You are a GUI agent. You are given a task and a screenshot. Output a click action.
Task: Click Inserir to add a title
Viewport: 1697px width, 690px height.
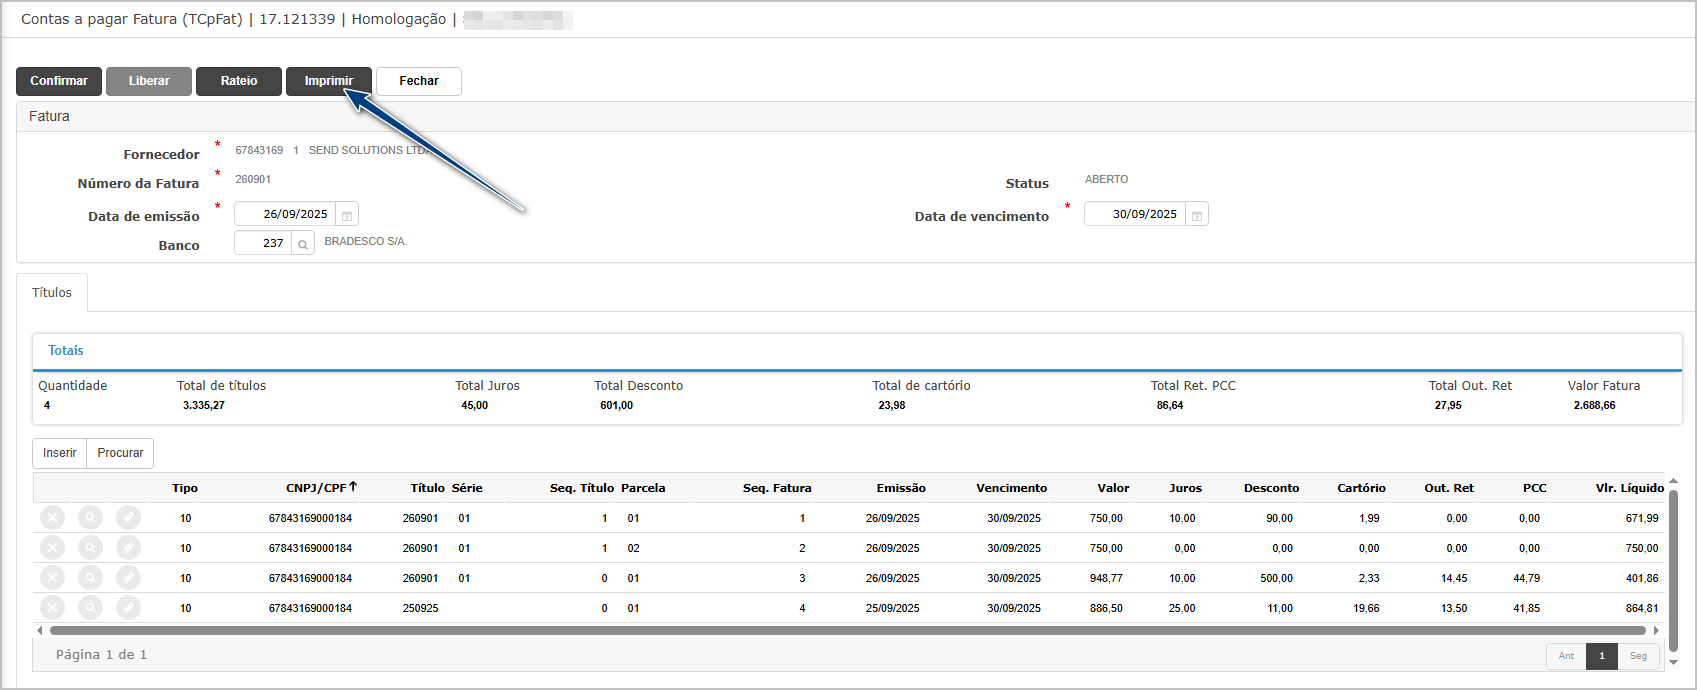60,453
